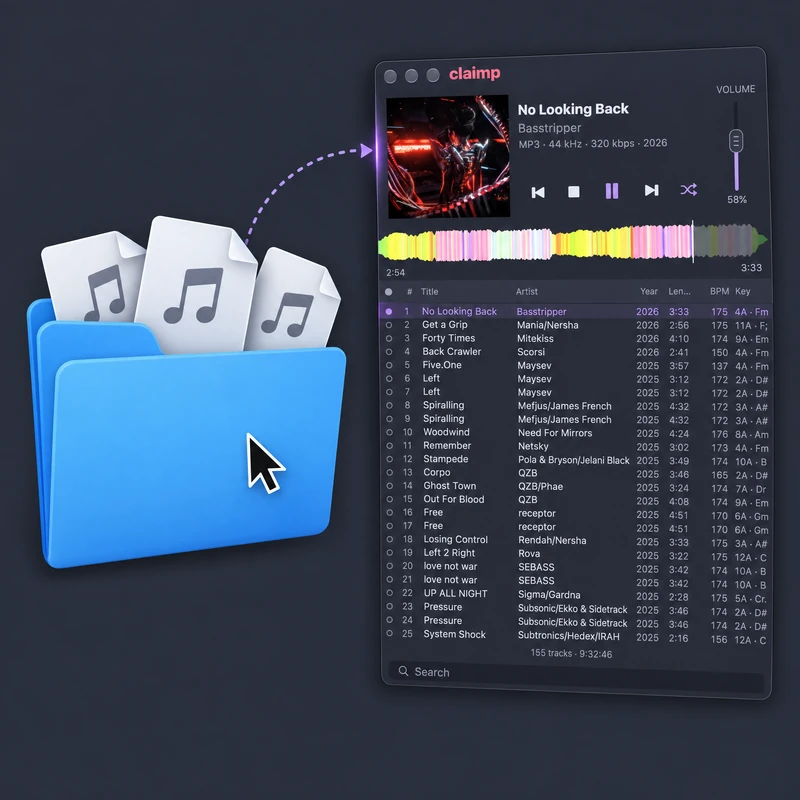Select the track title Stampede
The height and width of the screenshot is (800, 800).
445,459
